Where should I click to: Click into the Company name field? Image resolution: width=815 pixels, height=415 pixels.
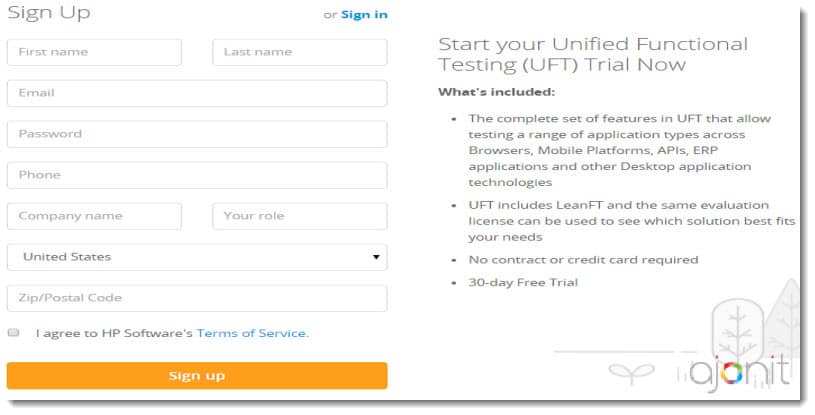94,216
